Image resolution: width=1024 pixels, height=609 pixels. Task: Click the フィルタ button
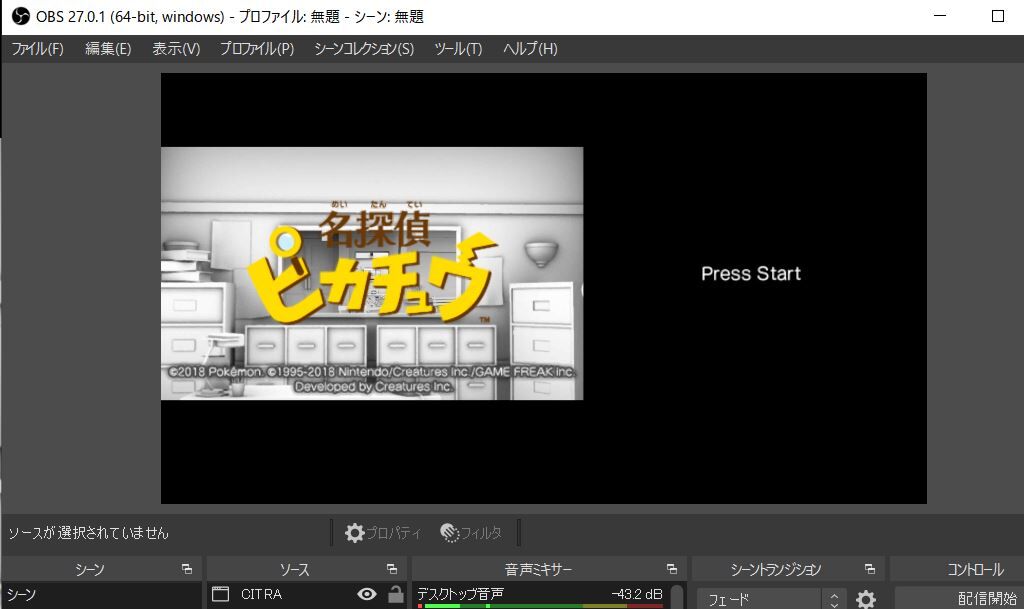[471, 533]
